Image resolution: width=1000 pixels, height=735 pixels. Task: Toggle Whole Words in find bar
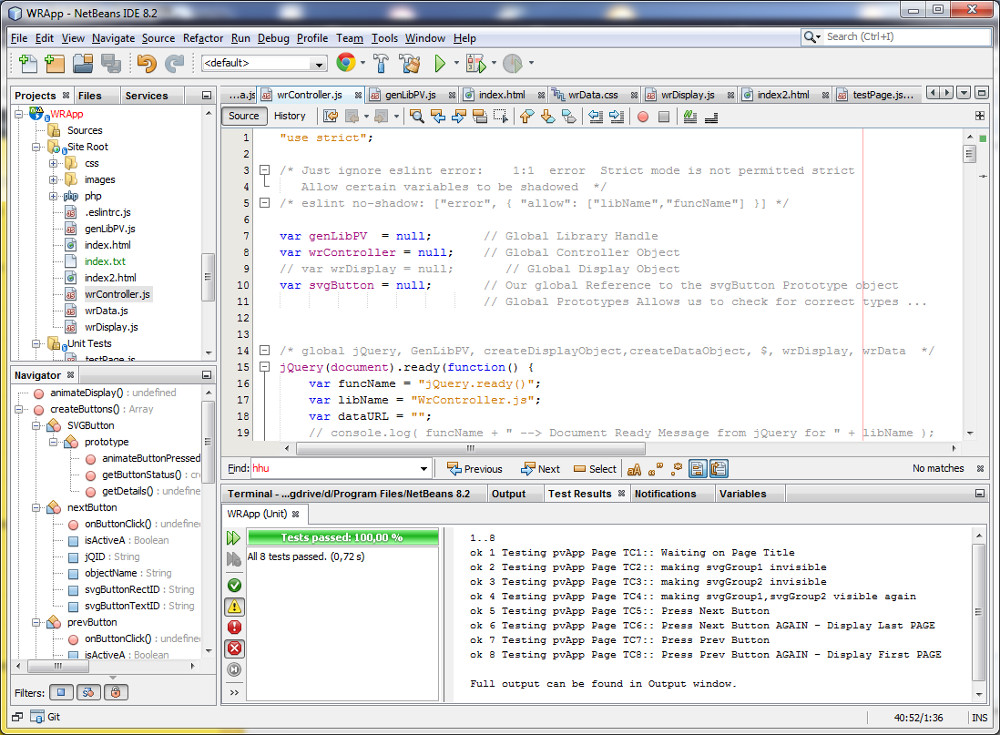coord(655,469)
